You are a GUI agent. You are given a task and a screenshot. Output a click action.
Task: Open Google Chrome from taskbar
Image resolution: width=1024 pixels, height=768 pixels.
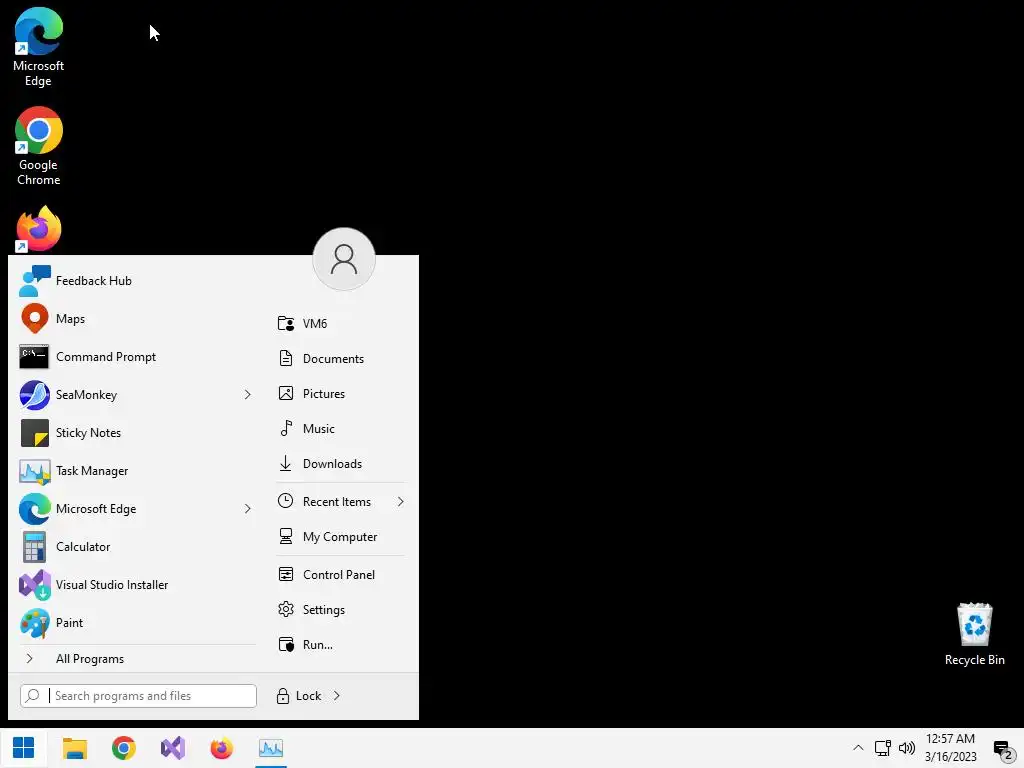click(x=123, y=748)
